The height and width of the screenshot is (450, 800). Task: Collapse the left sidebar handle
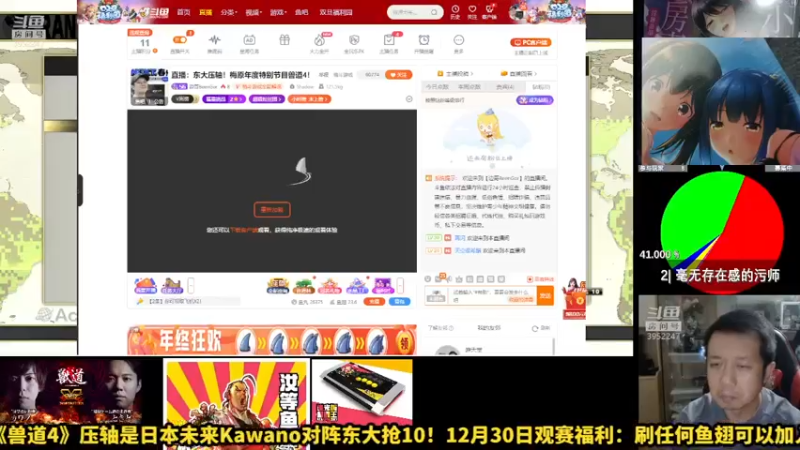click(x=80, y=190)
